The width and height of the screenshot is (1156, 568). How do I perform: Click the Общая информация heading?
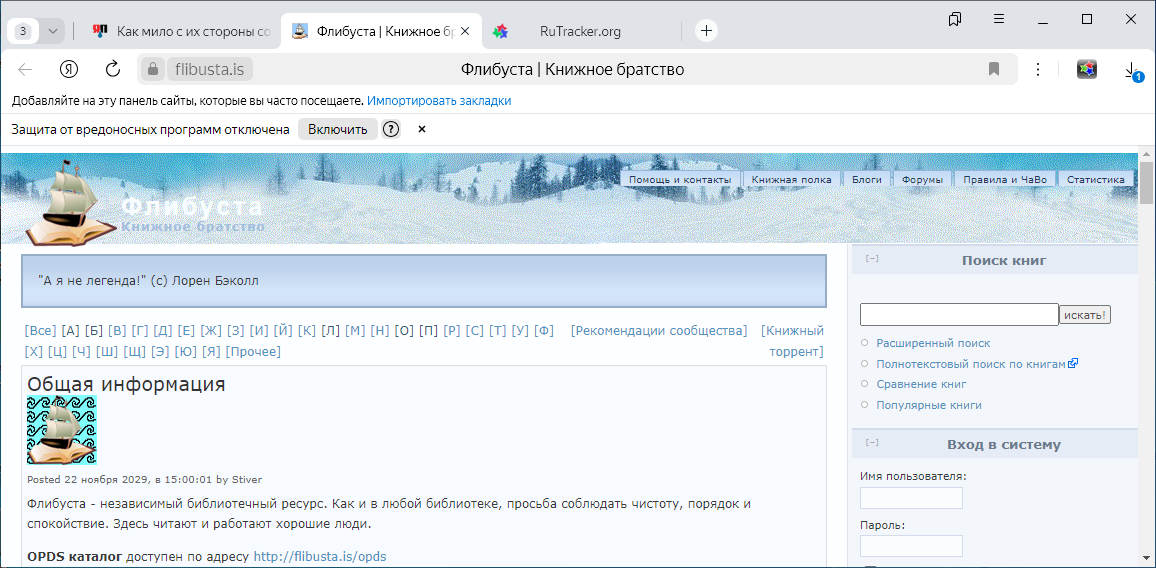pyautogui.click(x=126, y=384)
